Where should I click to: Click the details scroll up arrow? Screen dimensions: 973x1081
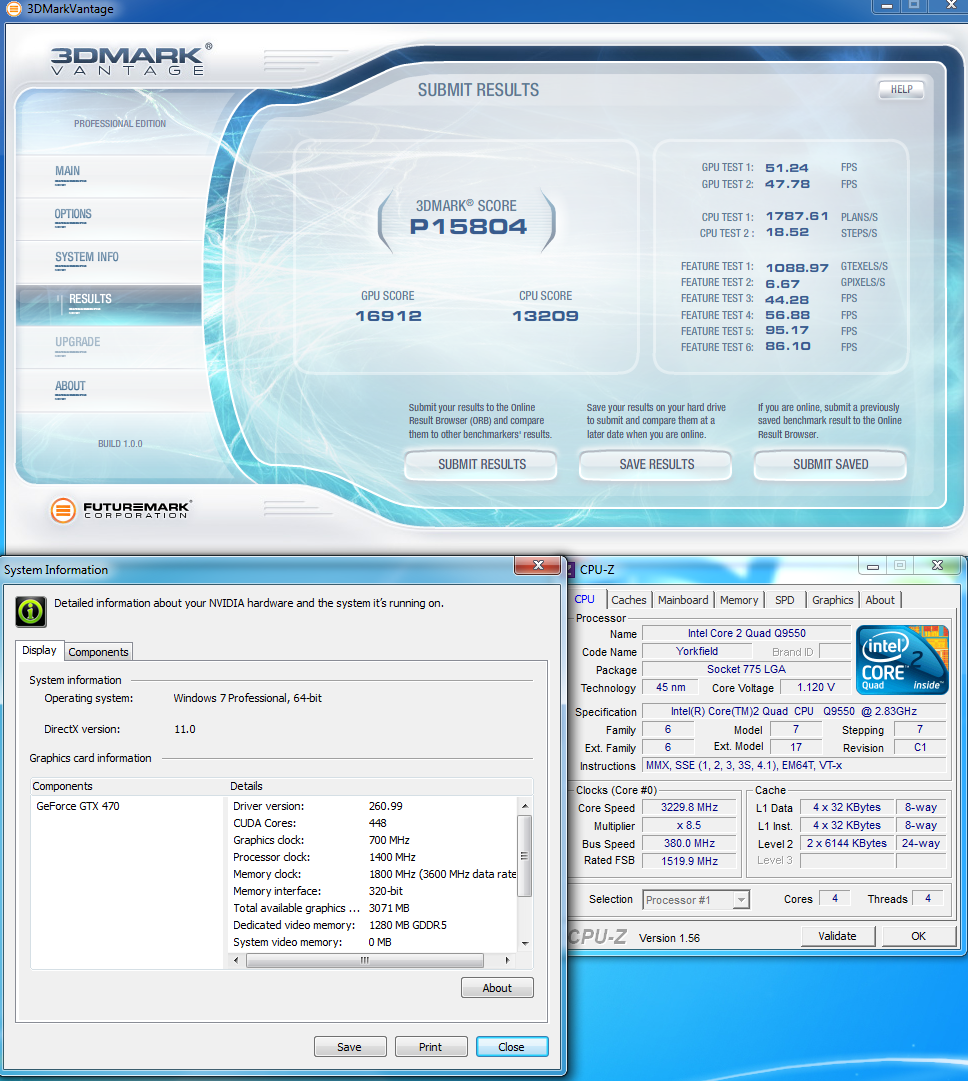(525, 805)
